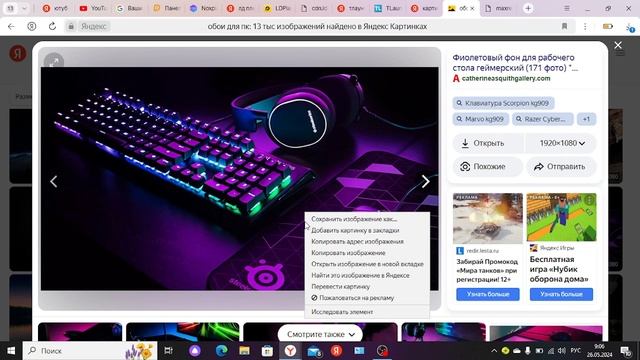Open the downloads icon in browser toolbar

(x=630, y=27)
